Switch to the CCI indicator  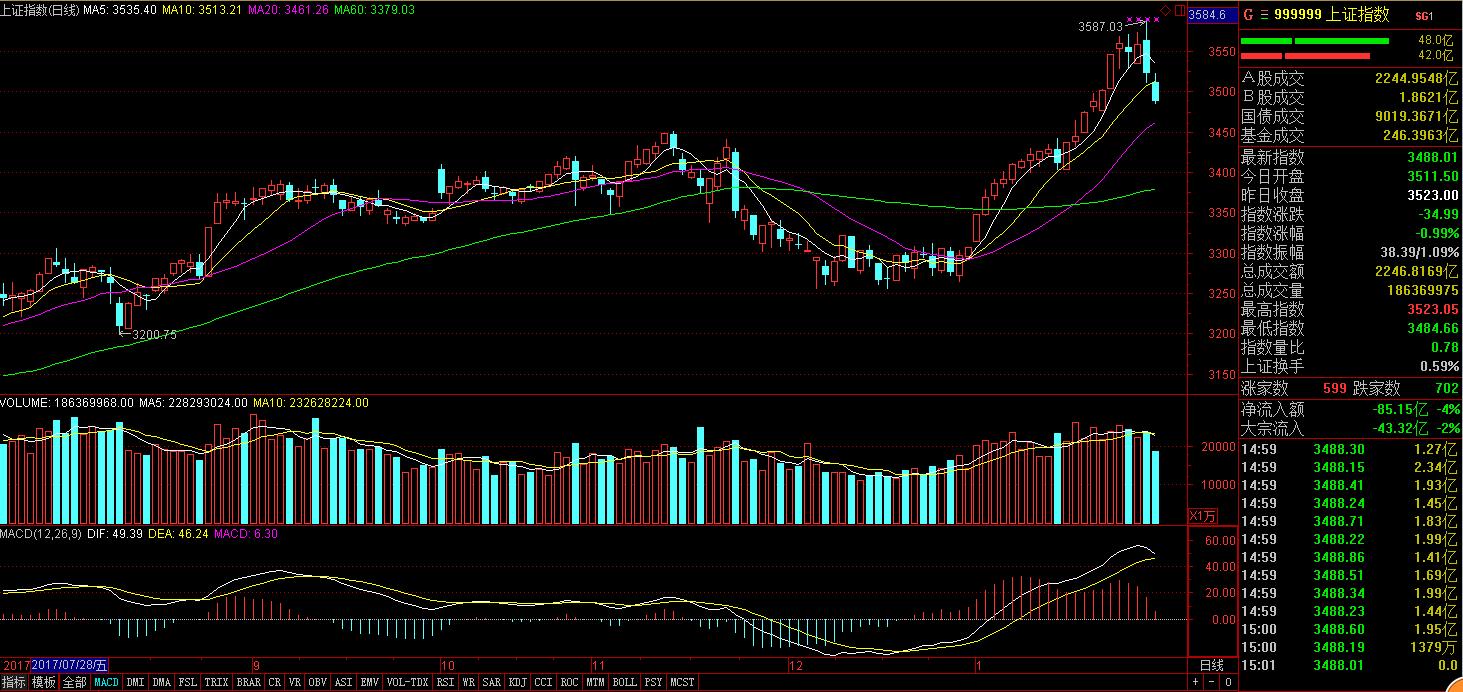(x=543, y=682)
